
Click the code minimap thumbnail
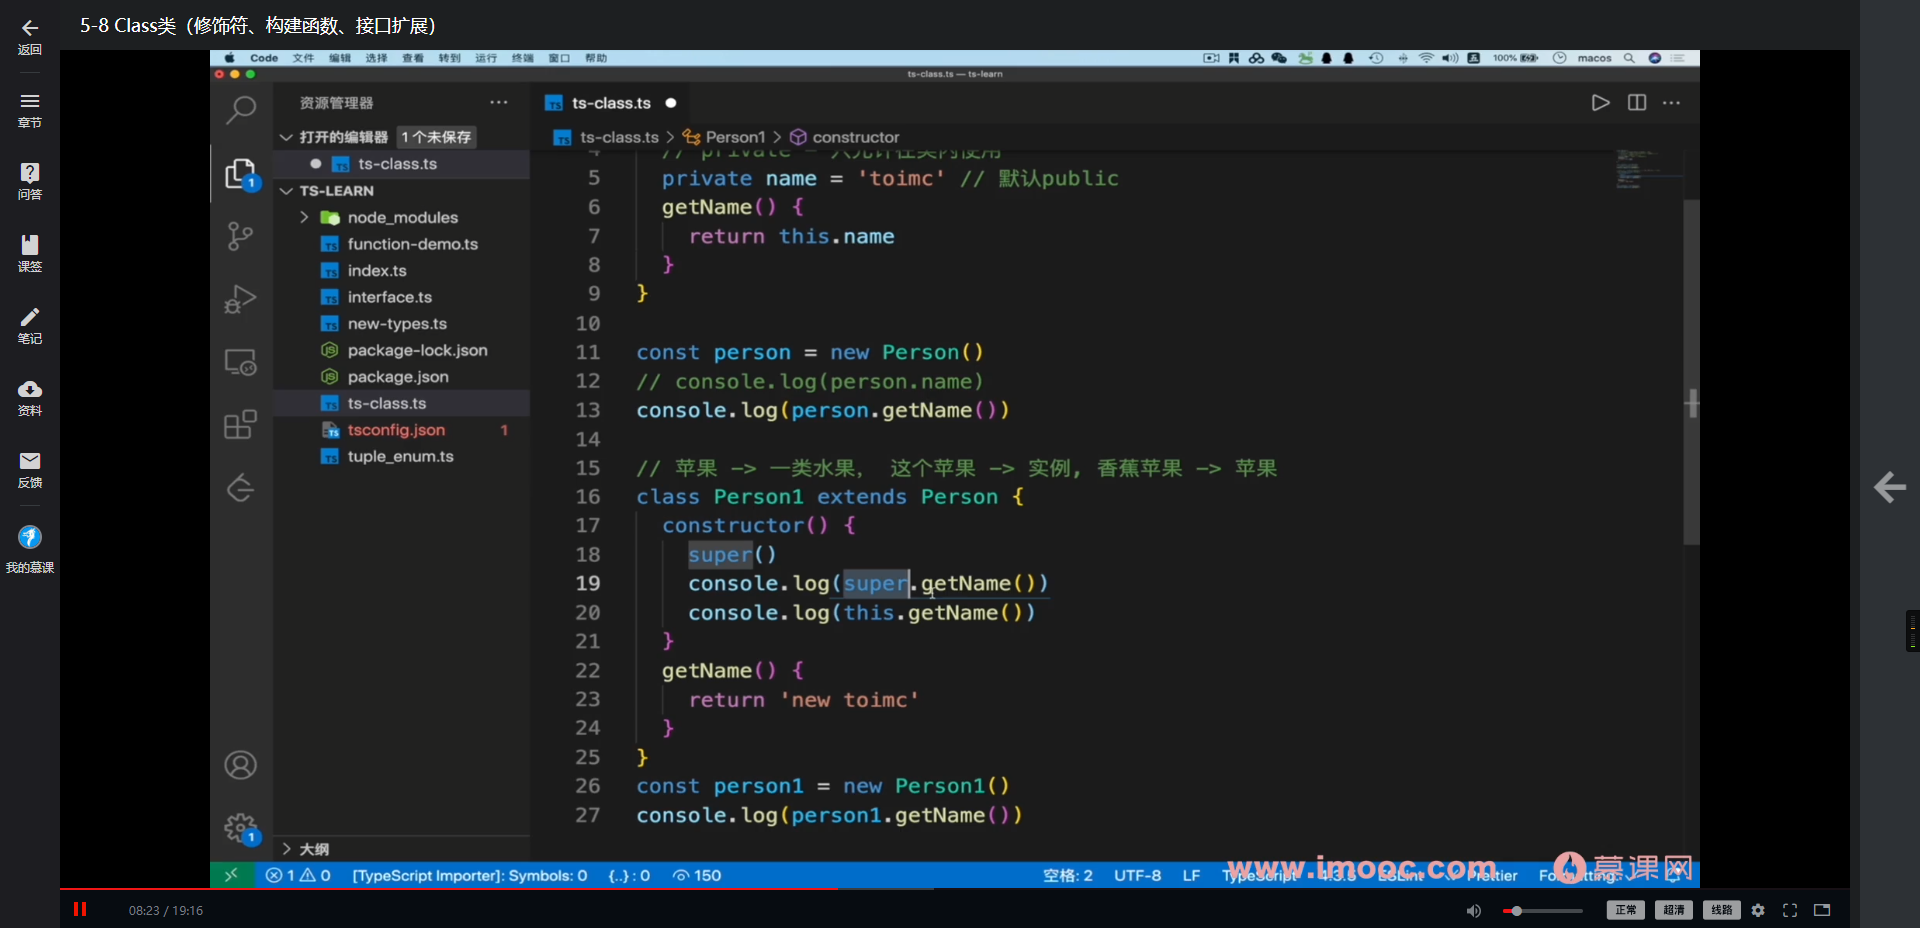[x=1647, y=169]
